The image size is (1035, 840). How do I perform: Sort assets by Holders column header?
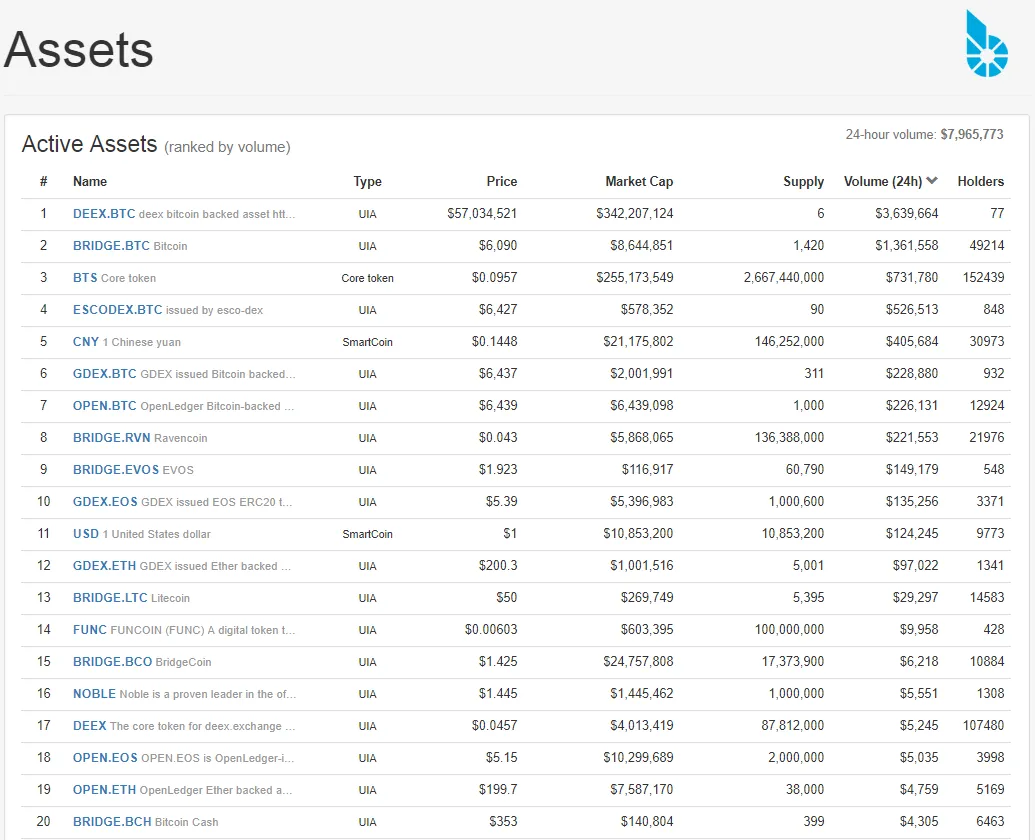pos(980,181)
